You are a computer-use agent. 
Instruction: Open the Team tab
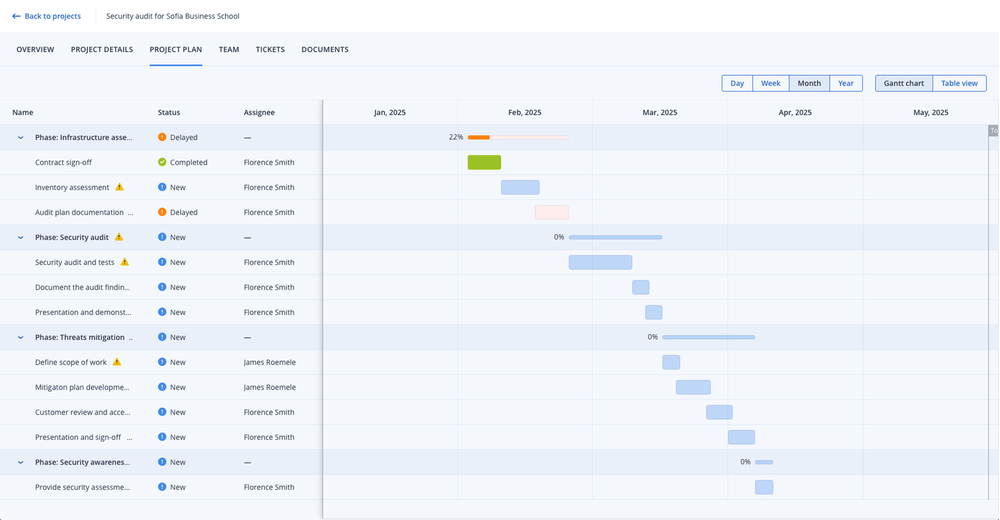coord(229,49)
